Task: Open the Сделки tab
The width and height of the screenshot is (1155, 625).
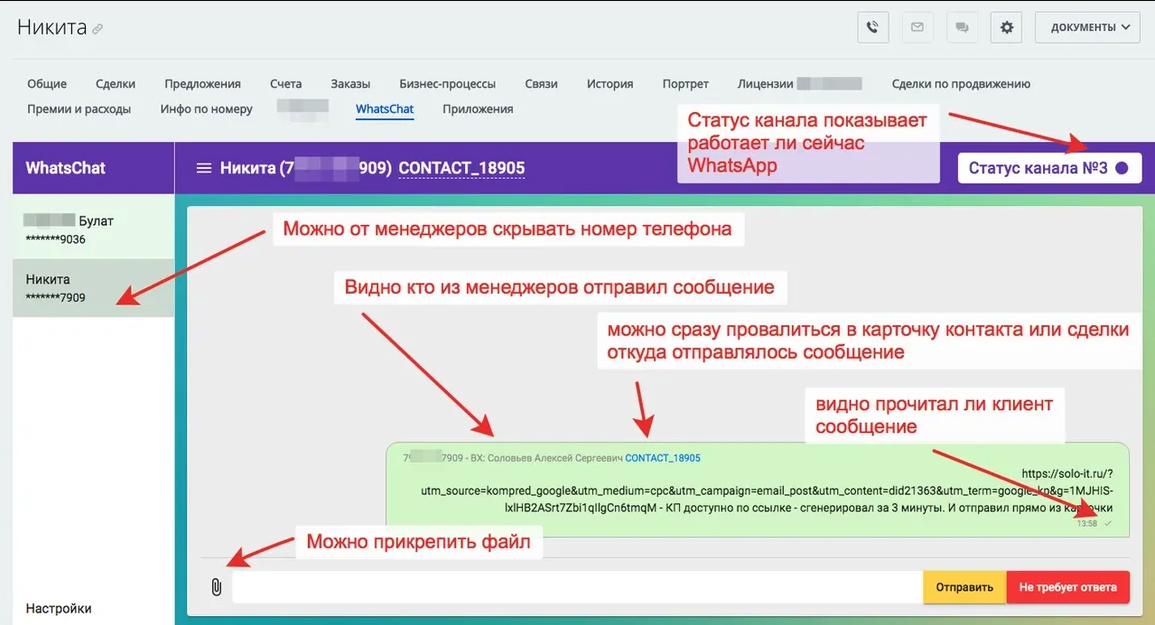Action: [116, 84]
